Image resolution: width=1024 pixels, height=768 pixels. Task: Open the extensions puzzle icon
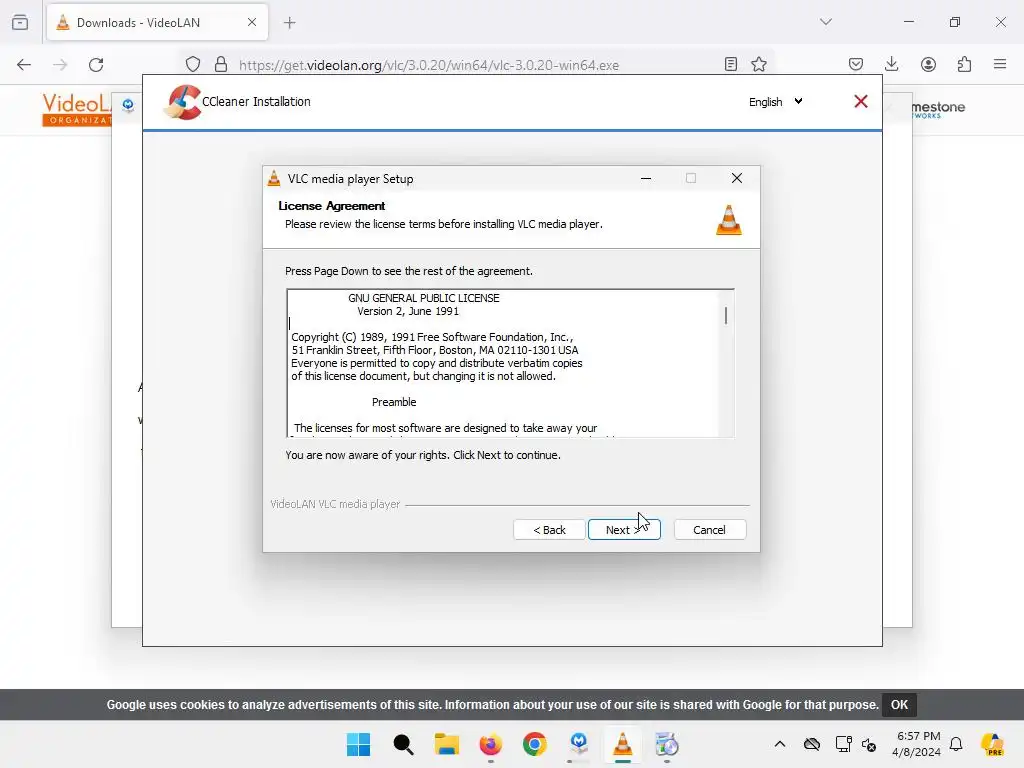[964, 64]
